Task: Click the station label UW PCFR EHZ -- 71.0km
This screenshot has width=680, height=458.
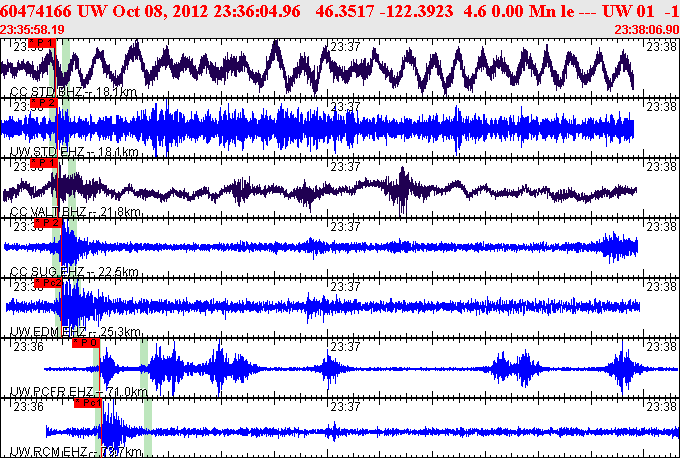Action: point(78,392)
